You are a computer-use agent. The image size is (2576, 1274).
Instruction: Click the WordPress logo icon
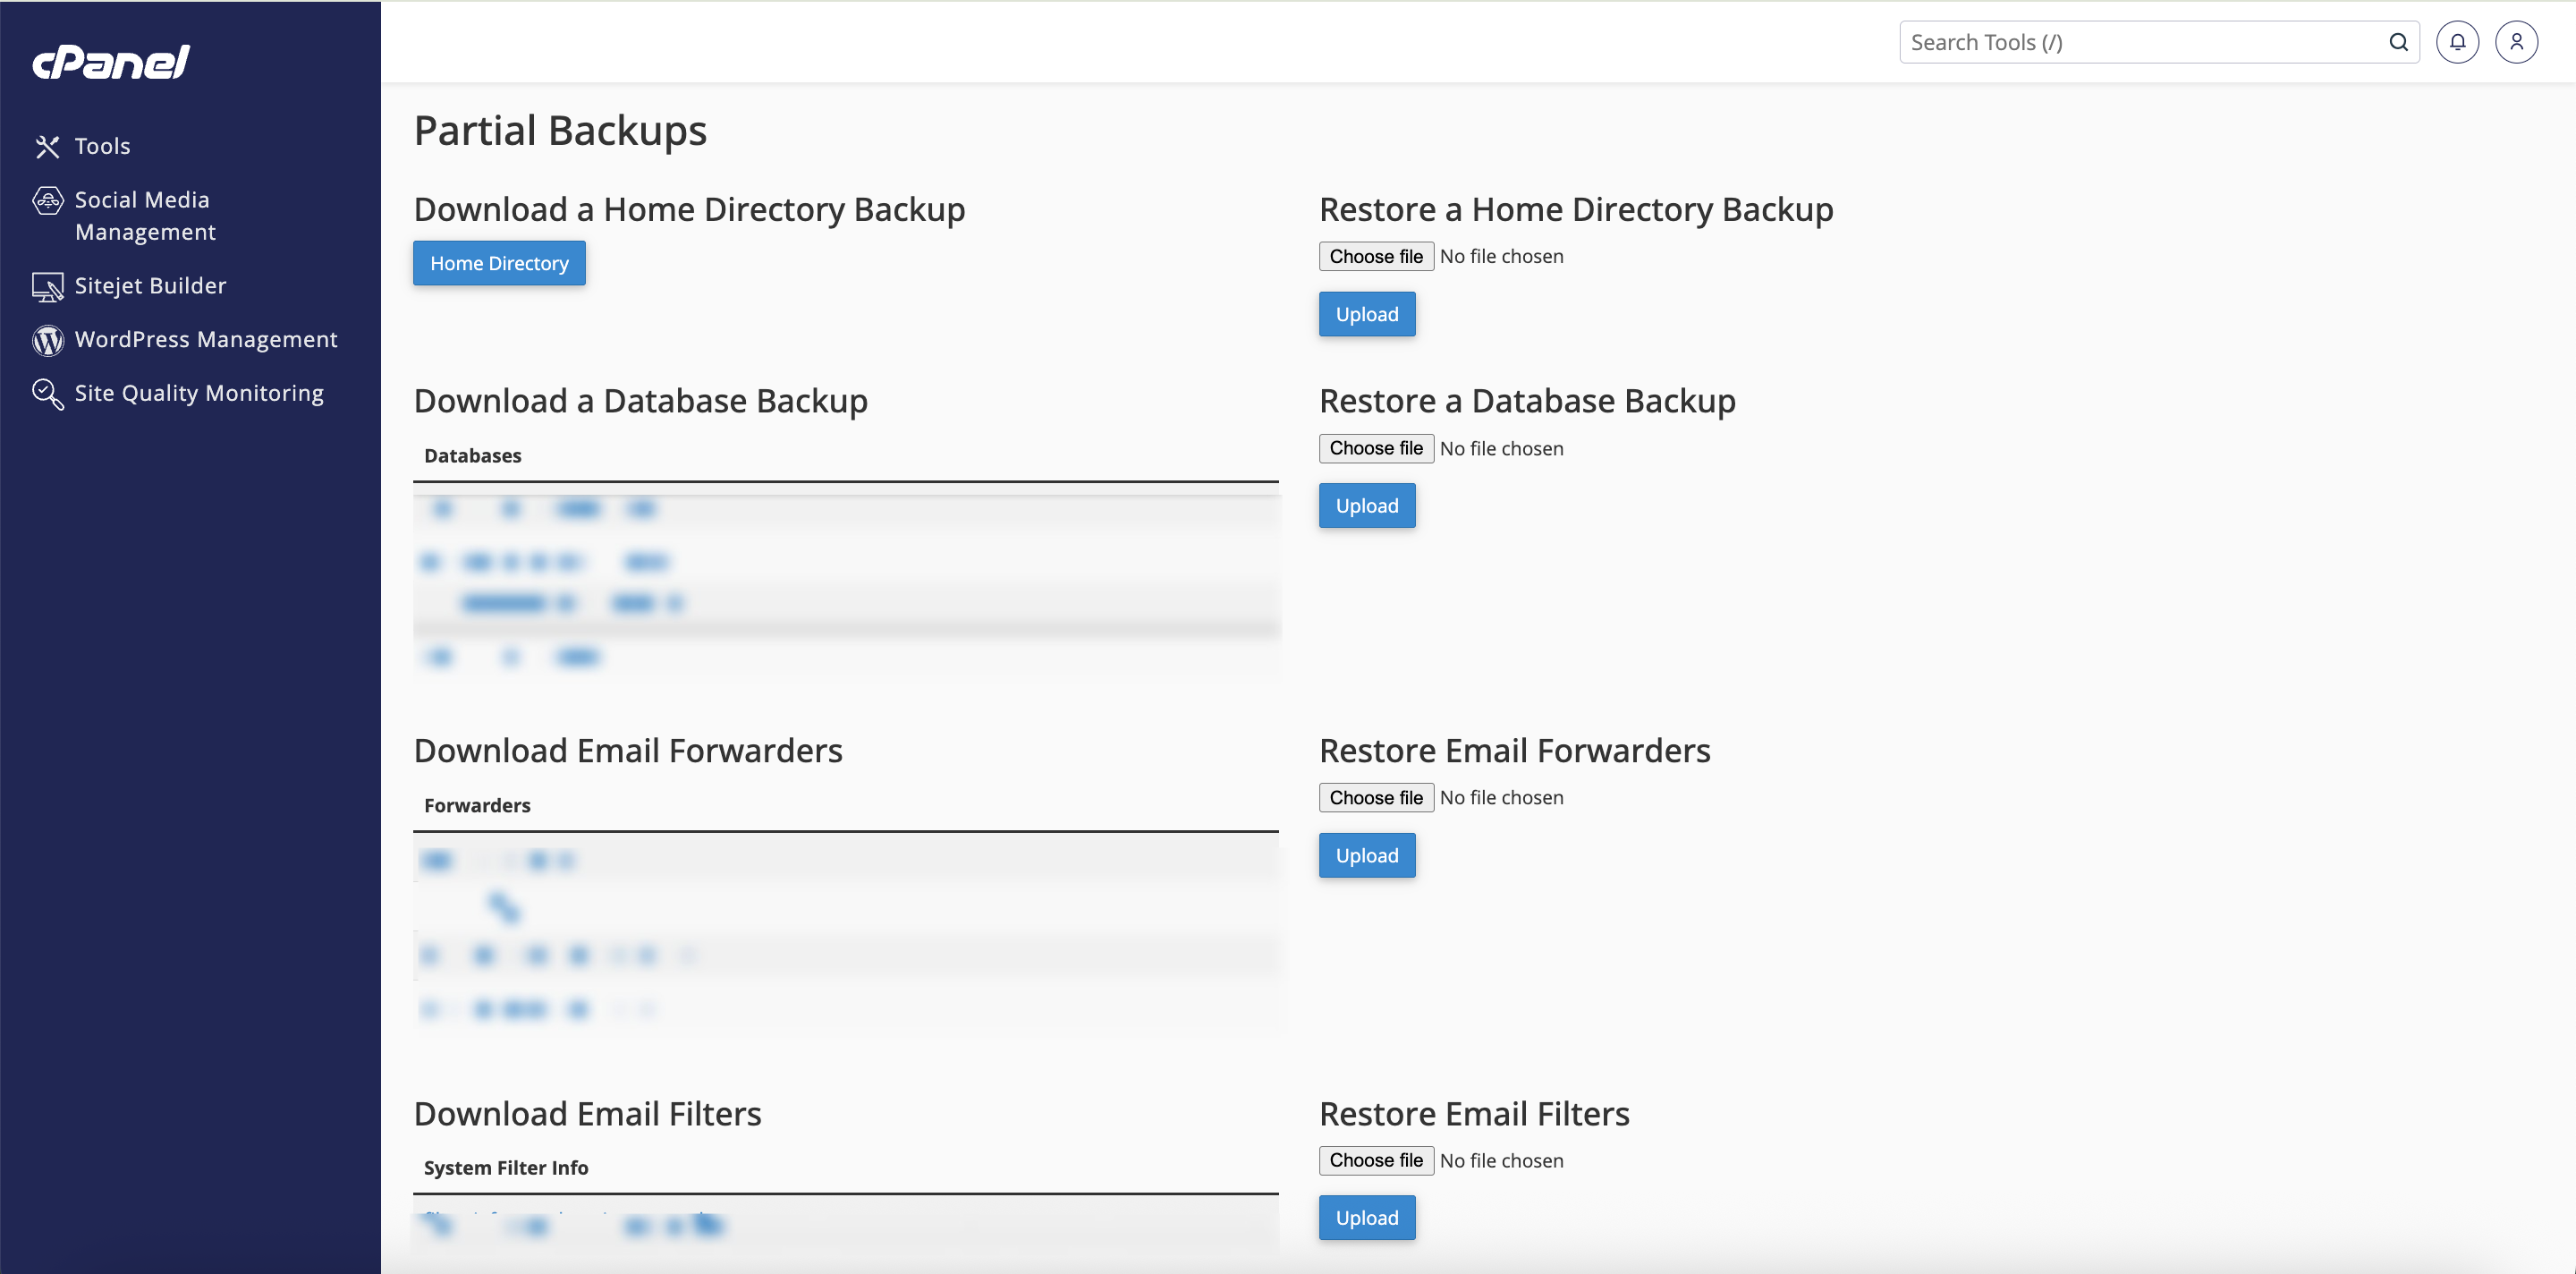(x=47, y=340)
